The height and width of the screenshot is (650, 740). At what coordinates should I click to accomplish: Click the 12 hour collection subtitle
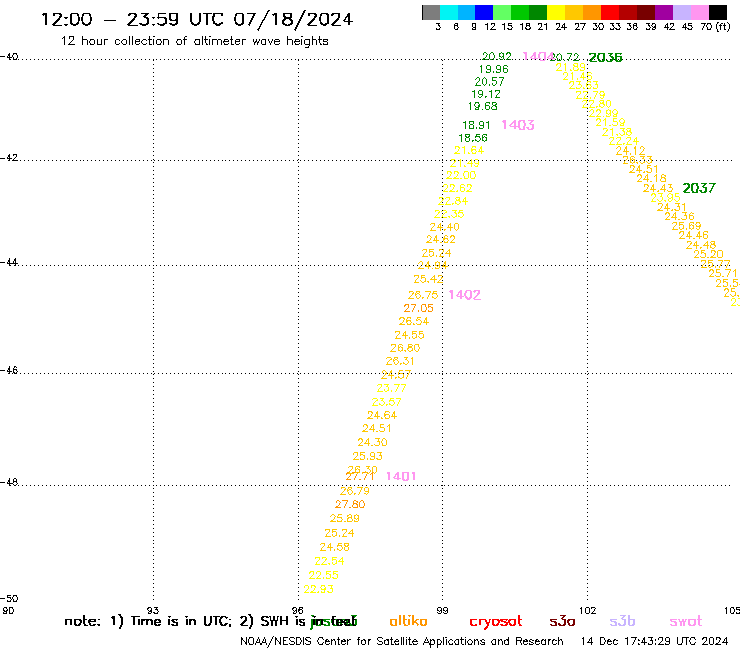(194, 41)
